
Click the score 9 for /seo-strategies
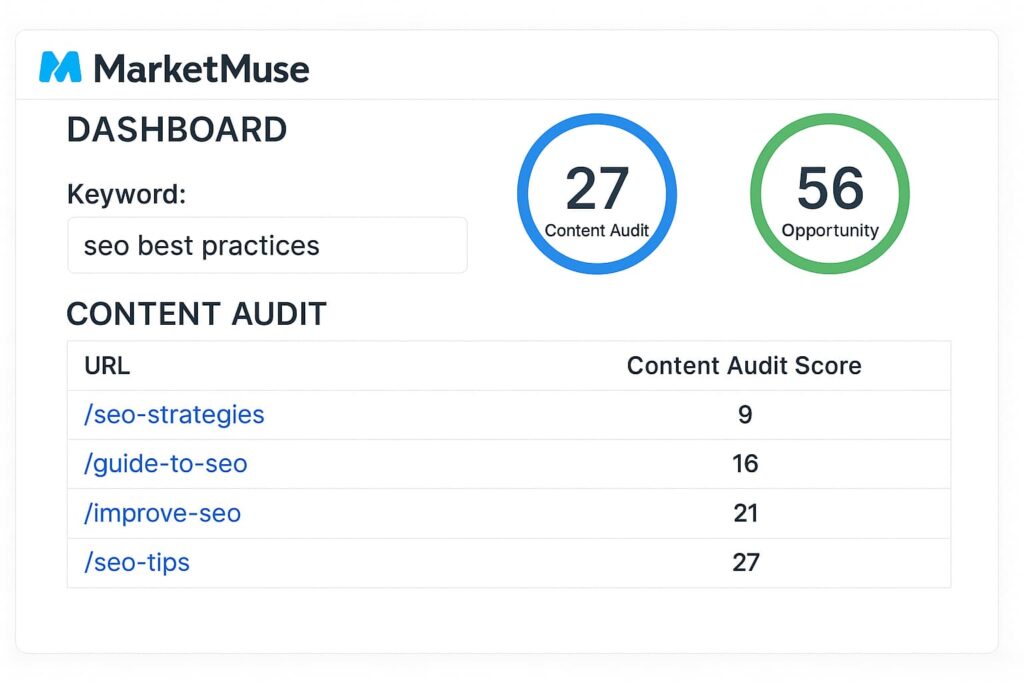(745, 415)
